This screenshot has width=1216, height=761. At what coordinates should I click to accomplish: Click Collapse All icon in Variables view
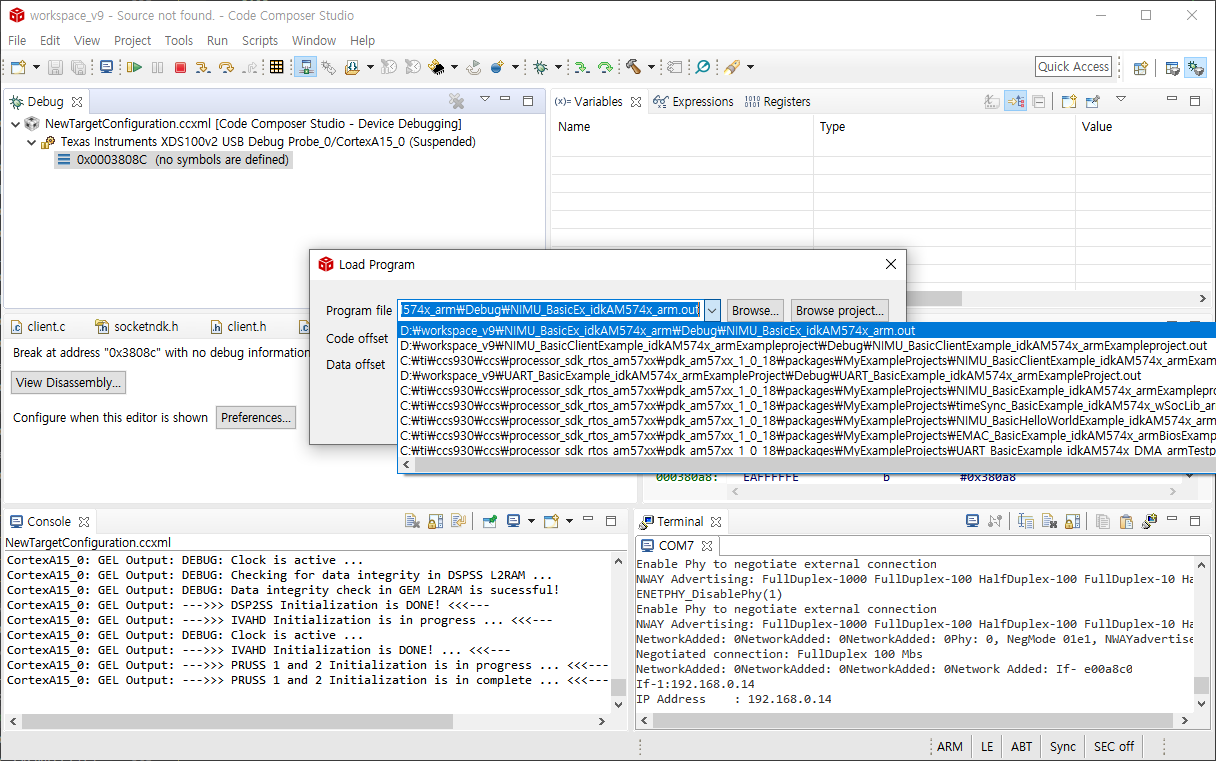[x=1039, y=101]
